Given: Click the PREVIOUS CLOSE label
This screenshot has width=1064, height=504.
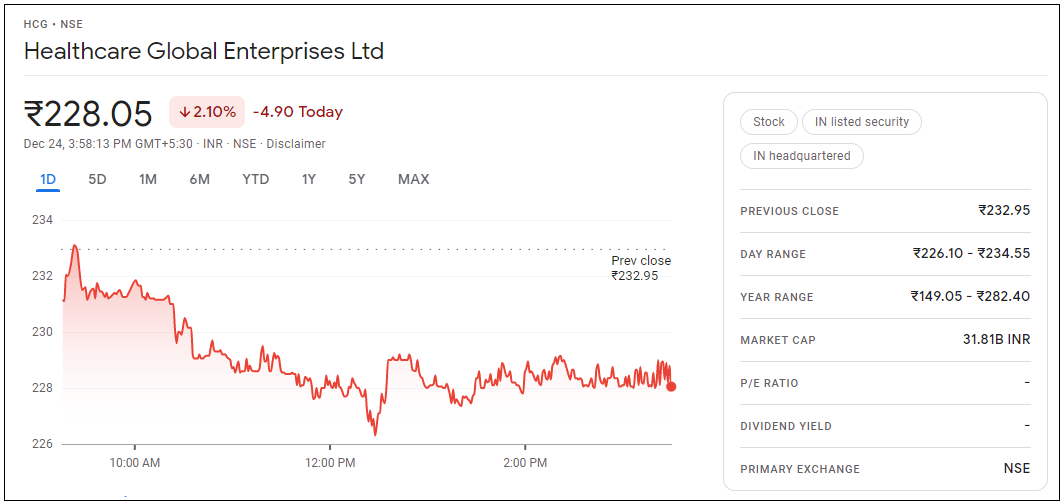Looking at the screenshot, I should pos(790,212).
